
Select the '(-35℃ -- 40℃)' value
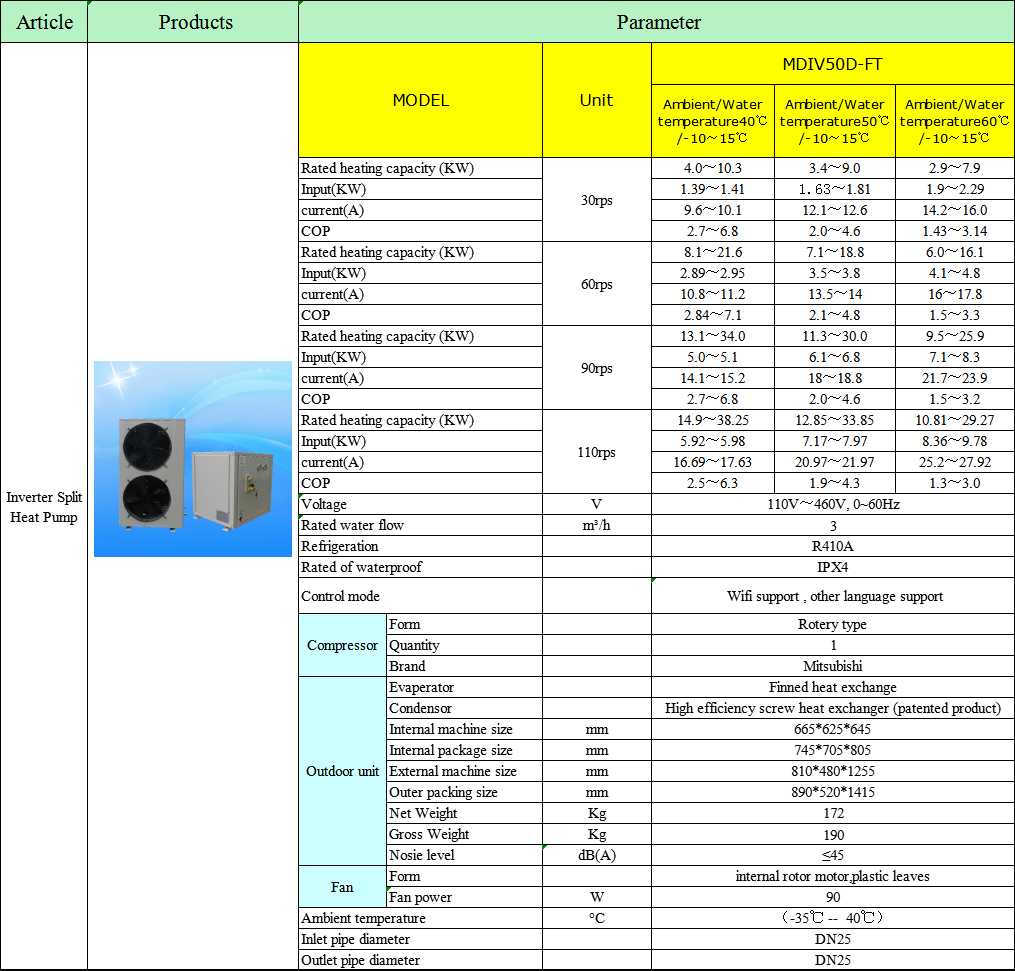point(832,918)
